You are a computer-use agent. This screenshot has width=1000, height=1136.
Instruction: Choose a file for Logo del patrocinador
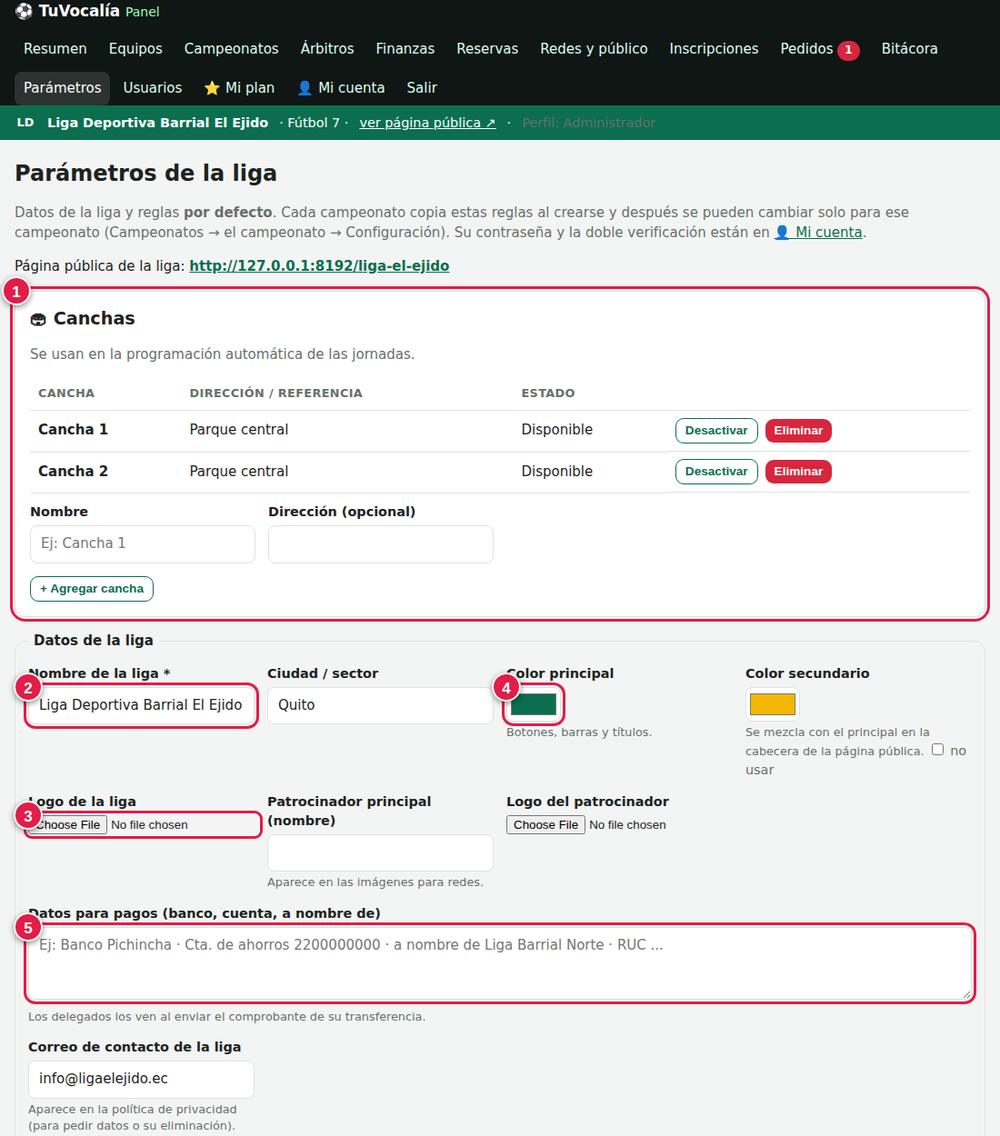[x=546, y=824]
